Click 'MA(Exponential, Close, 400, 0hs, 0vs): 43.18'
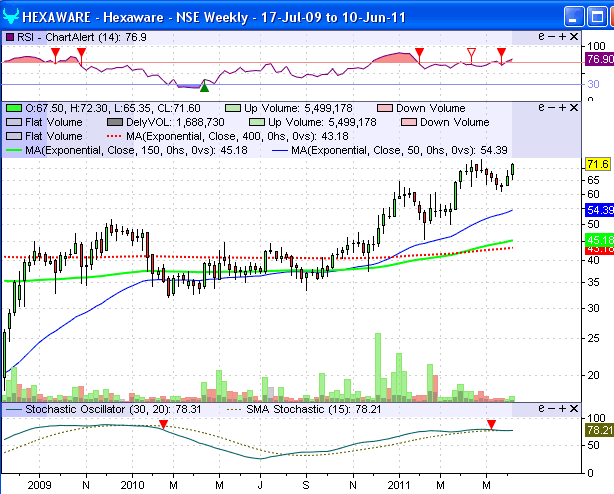Viewport: 614px width, 494px height. pyautogui.click(x=237, y=136)
